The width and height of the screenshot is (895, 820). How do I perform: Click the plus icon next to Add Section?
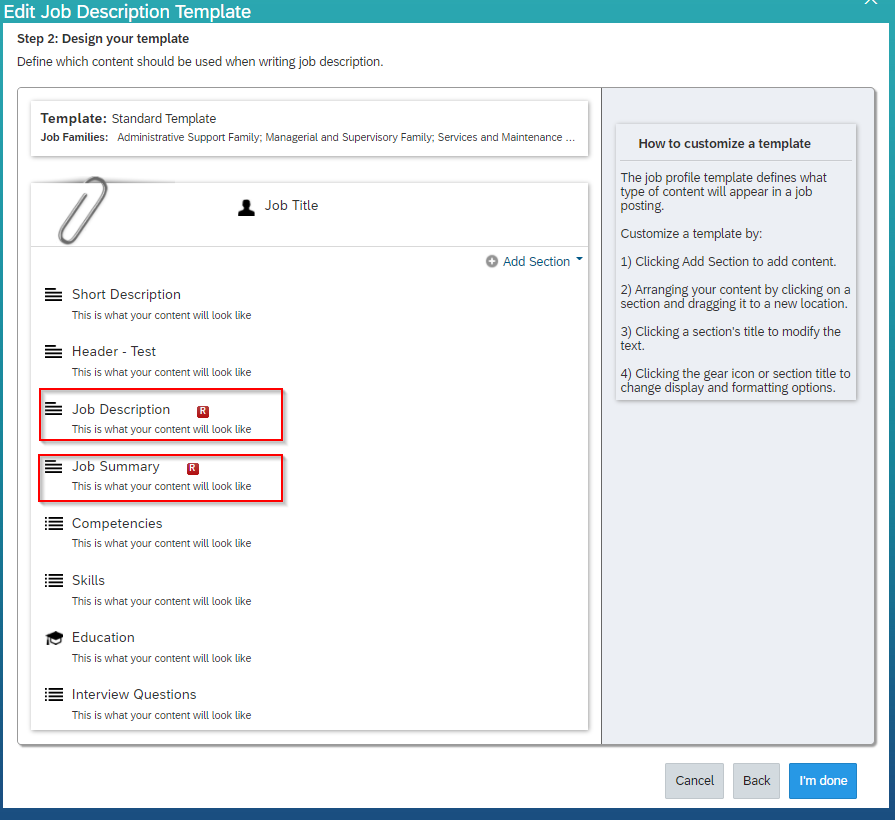[491, 261]
